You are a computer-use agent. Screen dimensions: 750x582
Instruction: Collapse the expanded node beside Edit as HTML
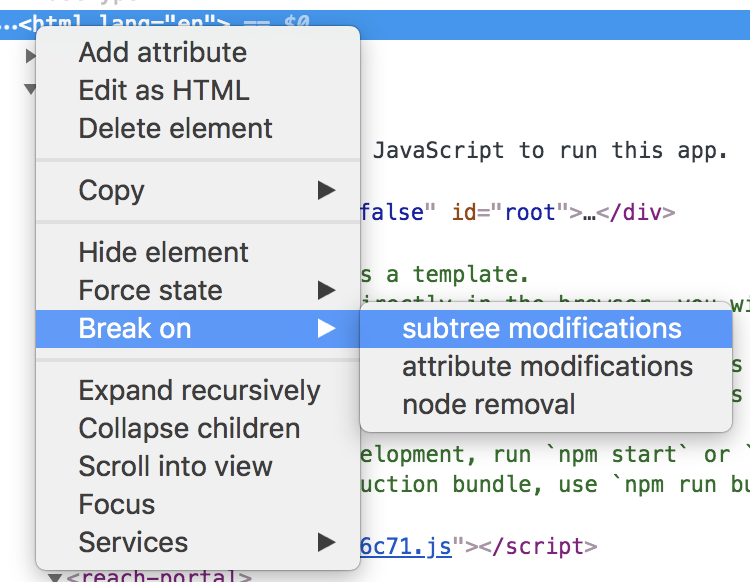point(30,89)
